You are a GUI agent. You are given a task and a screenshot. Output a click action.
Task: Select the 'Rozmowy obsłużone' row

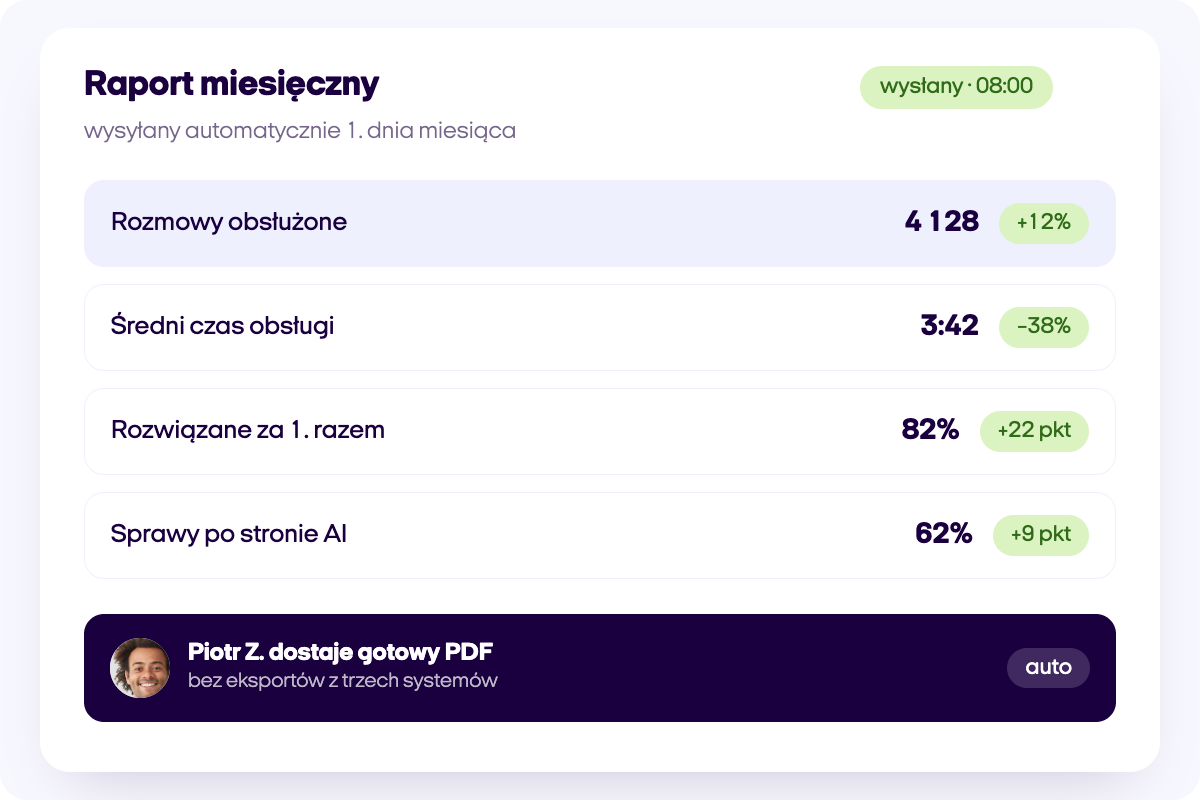[x=600, y=223]
